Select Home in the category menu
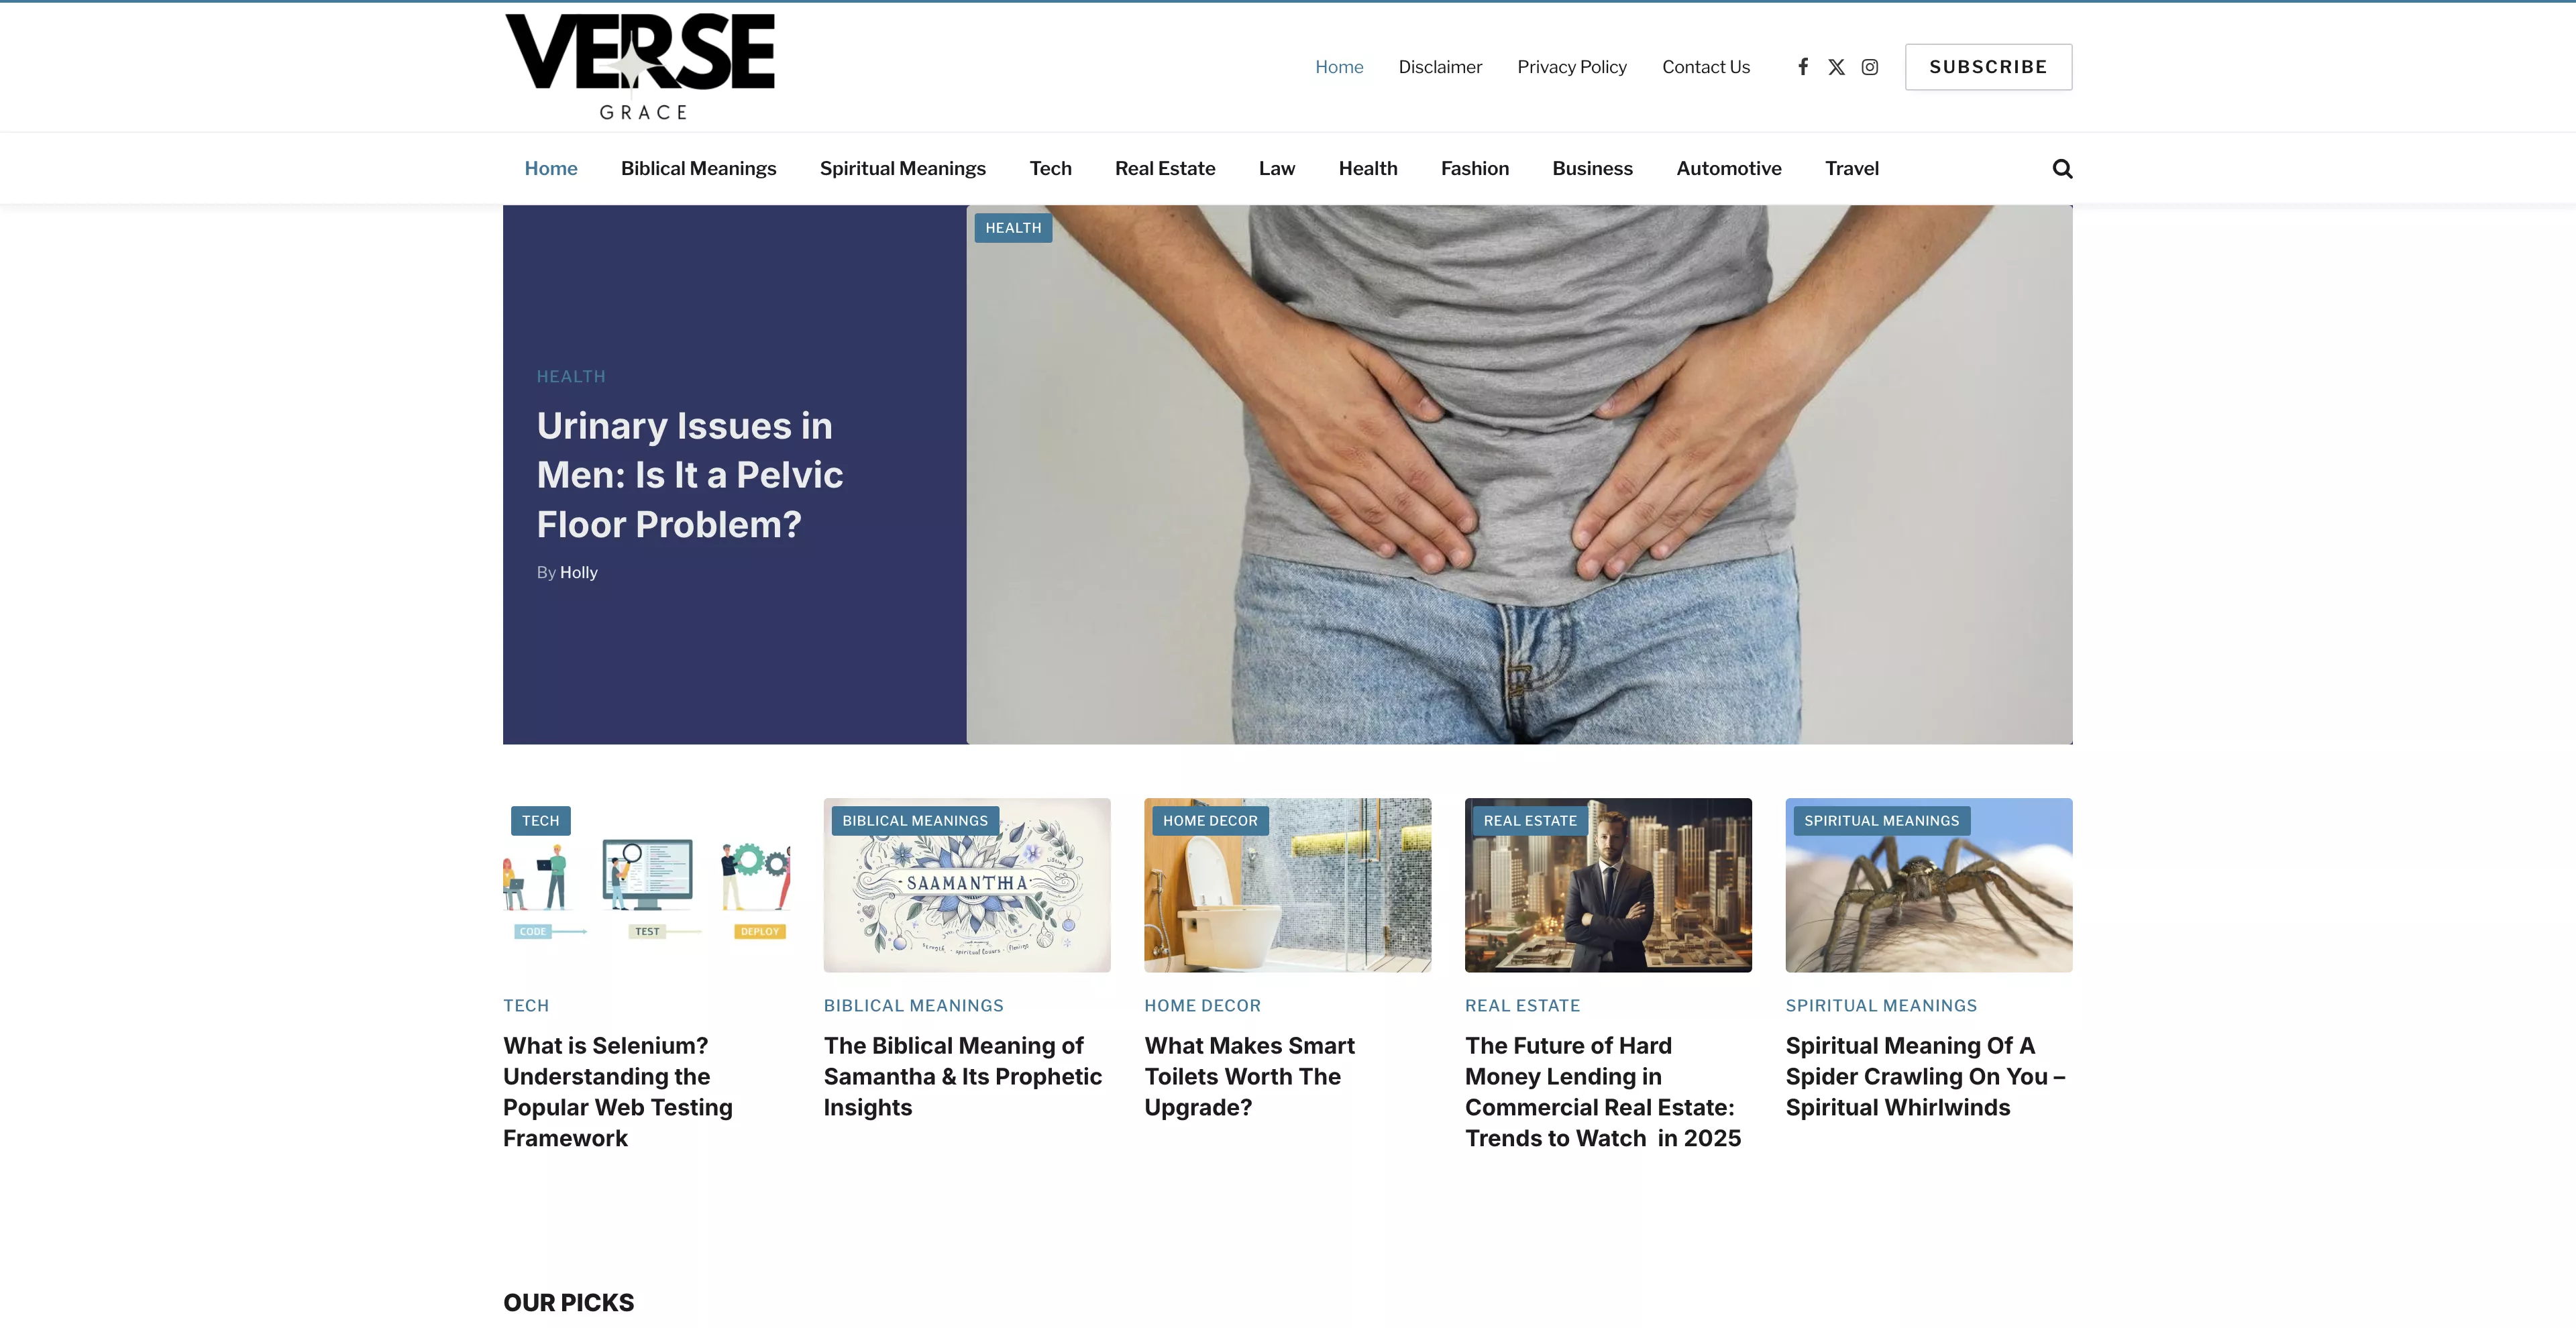The image size is (2576, 1328). [x=551, y=169]
